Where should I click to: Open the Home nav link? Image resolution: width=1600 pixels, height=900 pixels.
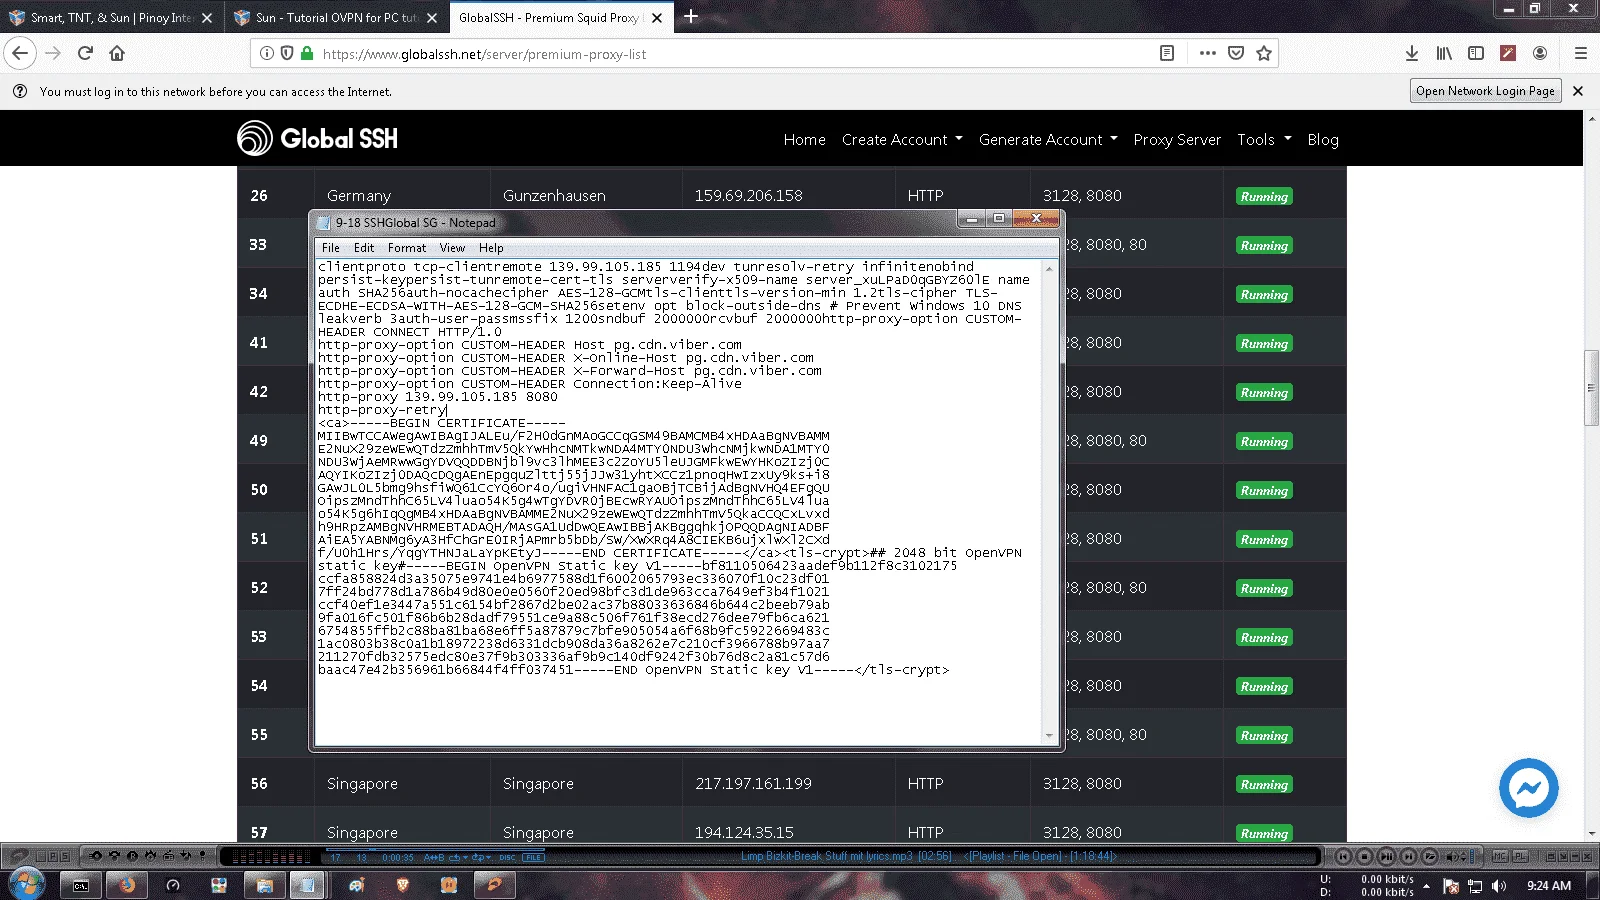coord(804,140)
